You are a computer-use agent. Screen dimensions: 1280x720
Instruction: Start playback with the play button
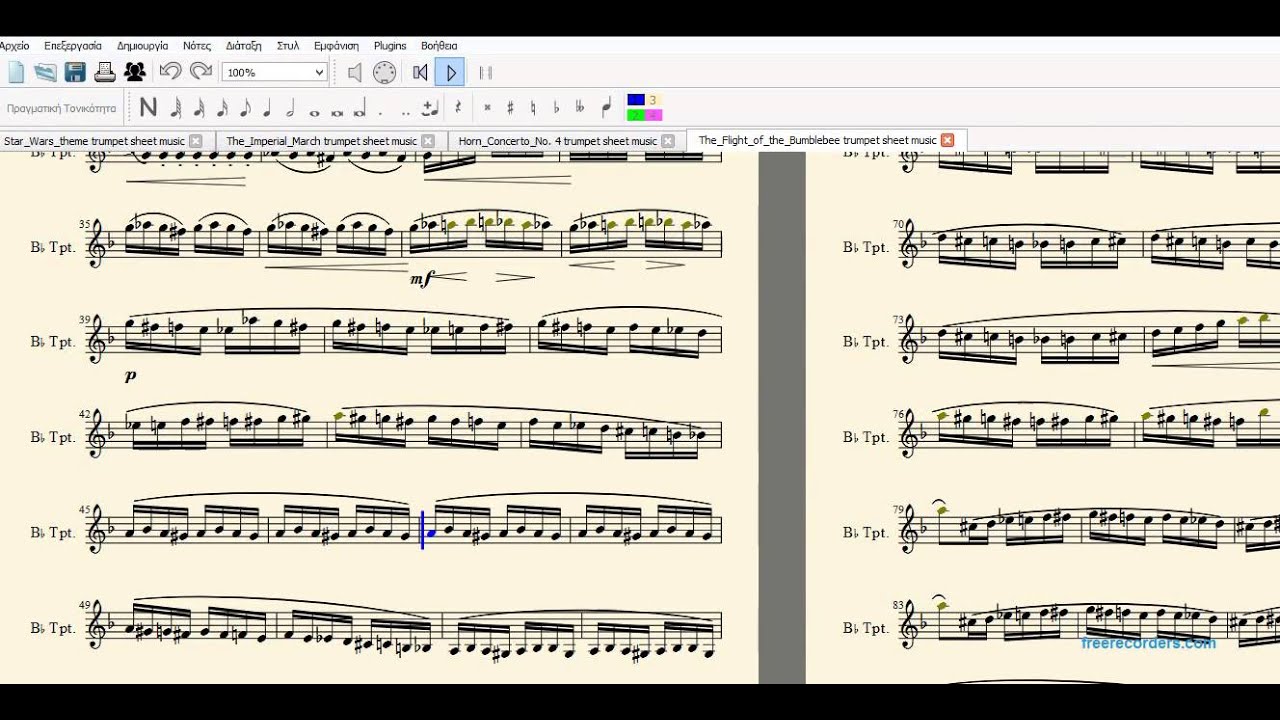pyautogui.click(x=450, y=72)
